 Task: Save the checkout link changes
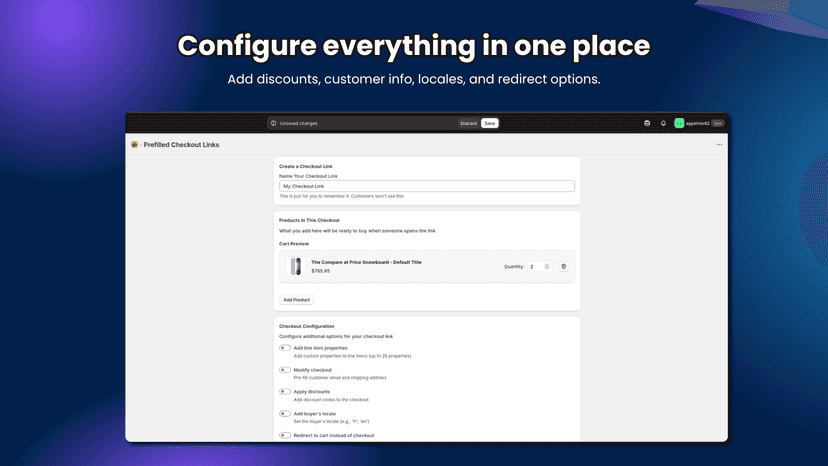point(490,123)
